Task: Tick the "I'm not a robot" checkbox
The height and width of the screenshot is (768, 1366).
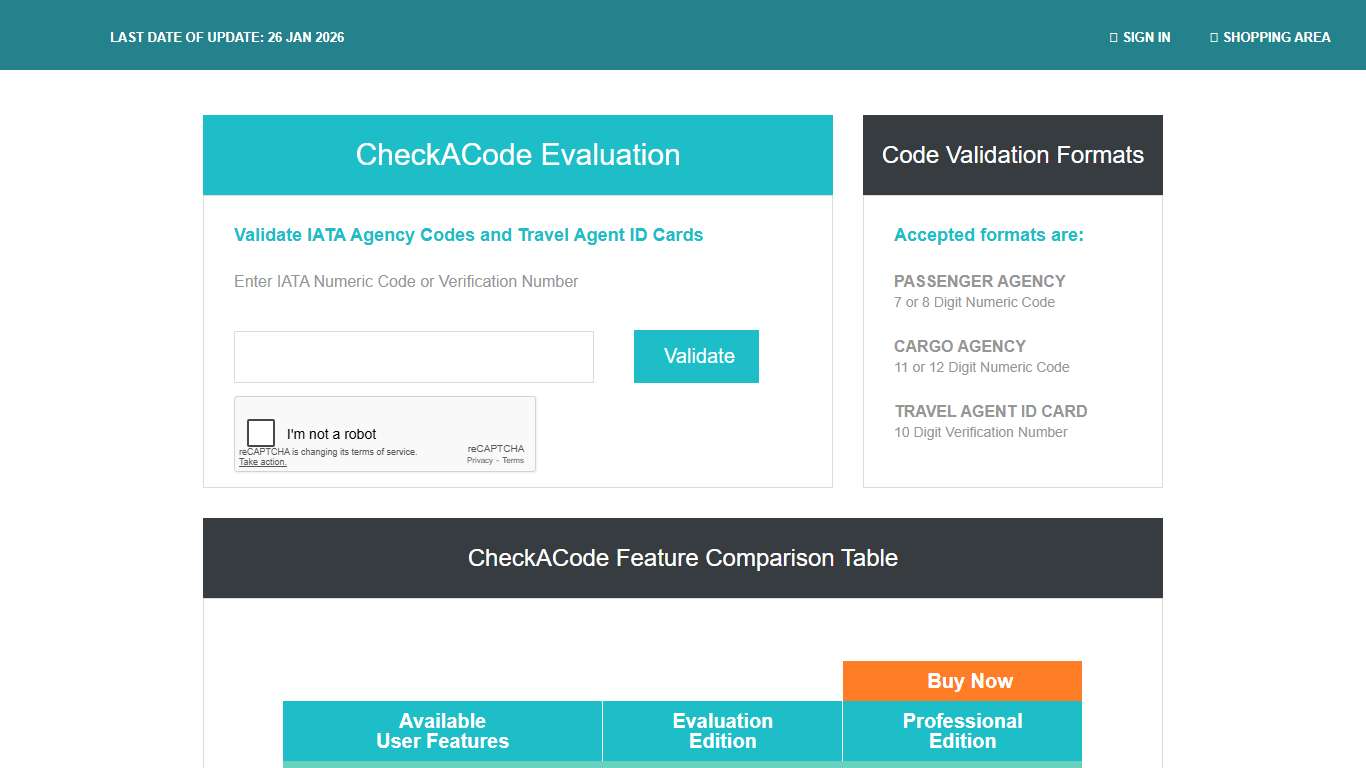Action: point(261,433)
